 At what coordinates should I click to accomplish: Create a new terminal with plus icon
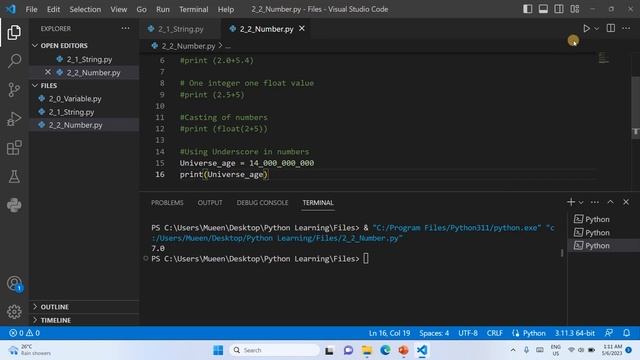point(571,202)
